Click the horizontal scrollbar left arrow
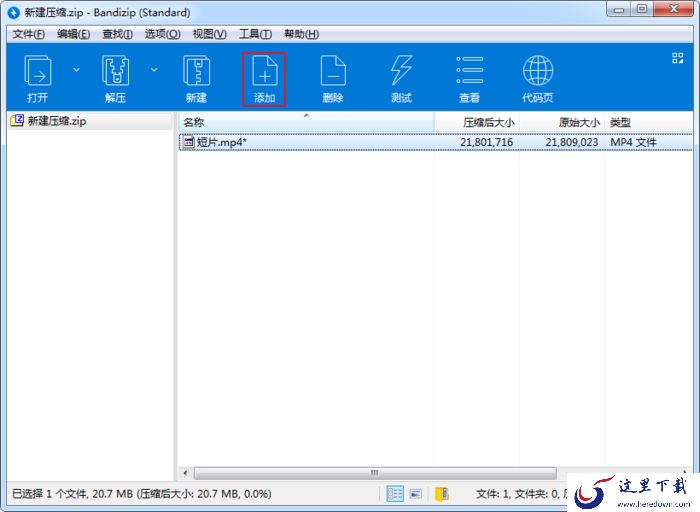This screenshot has height=512, width=700. (x=185, y=473)
